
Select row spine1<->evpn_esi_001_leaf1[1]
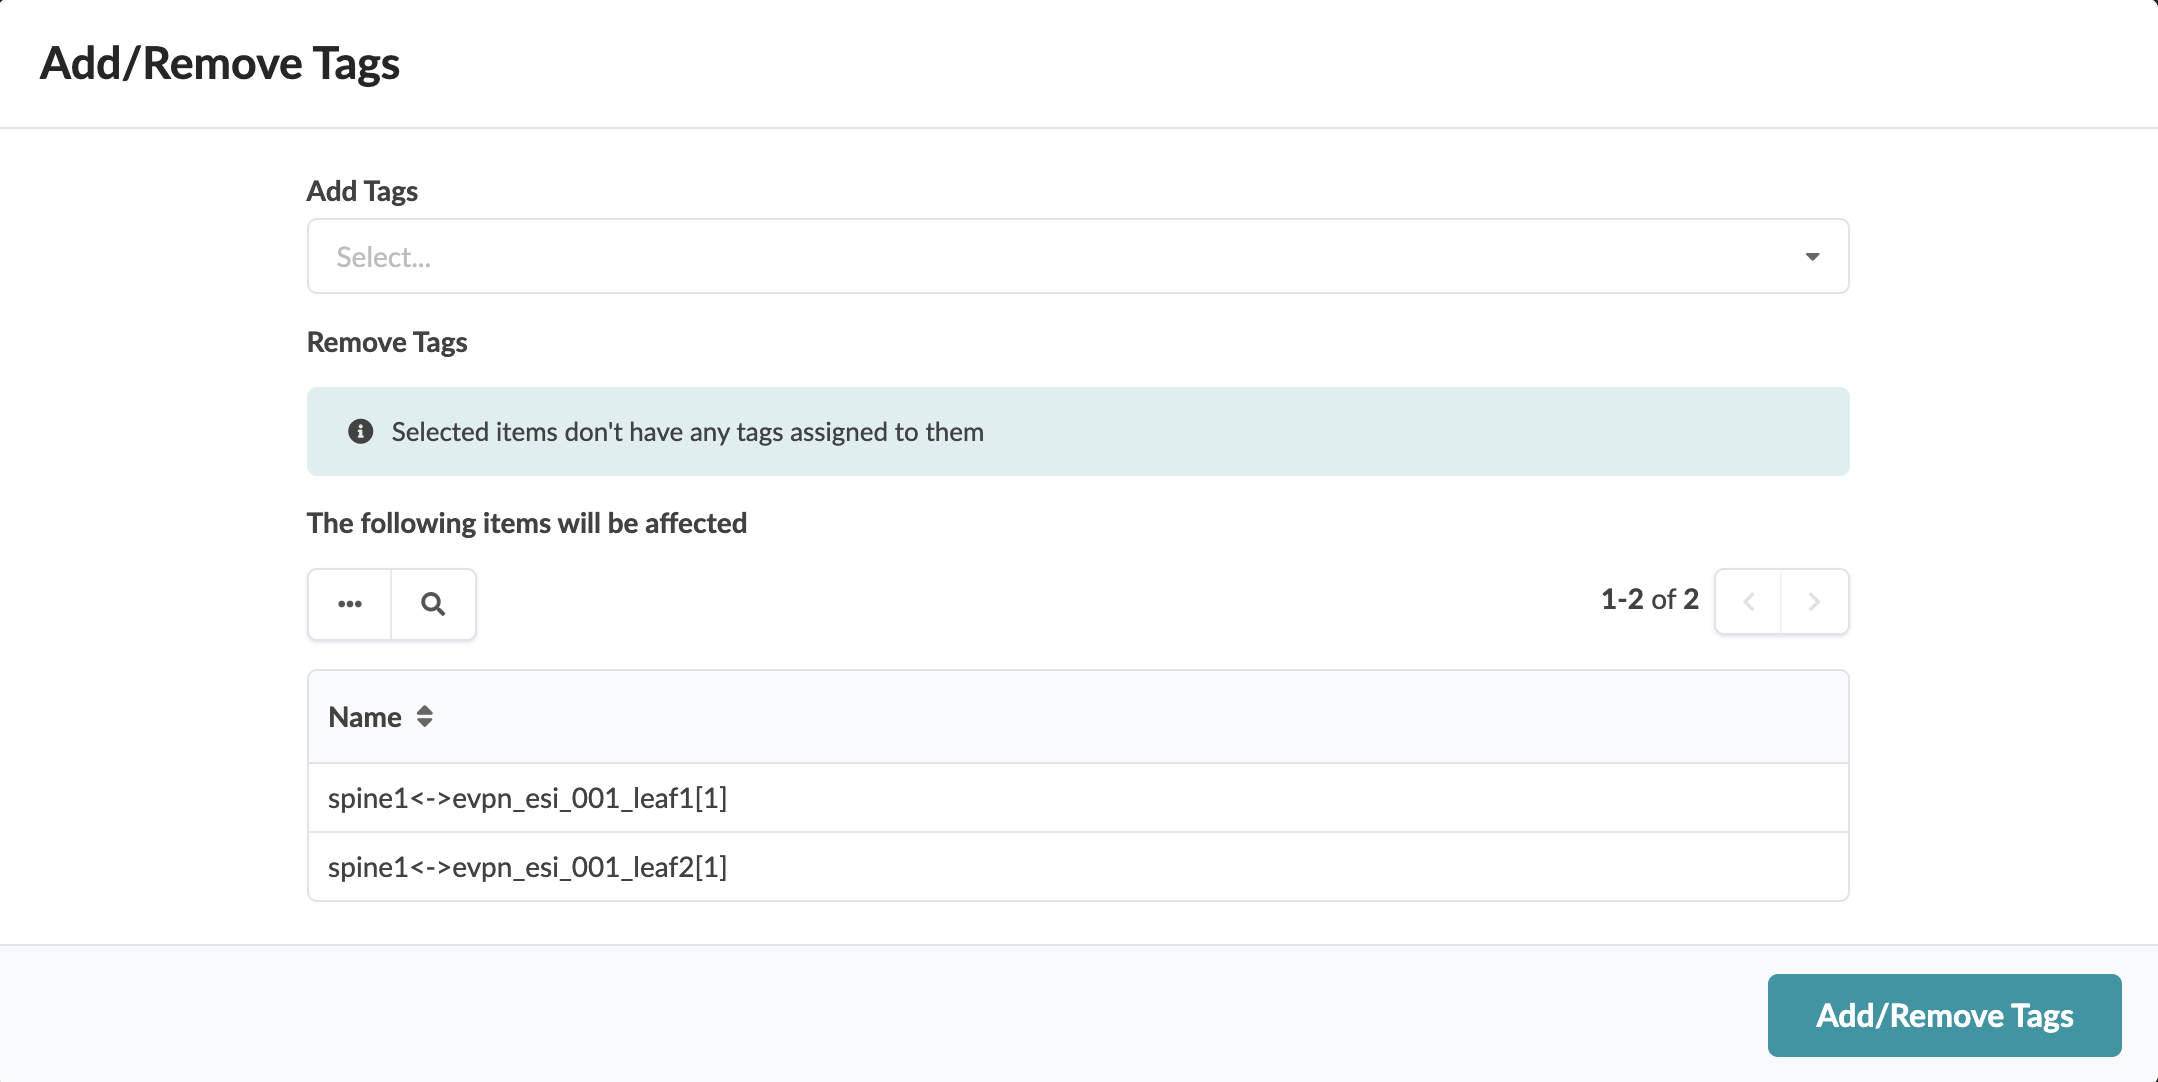point(528,798)
